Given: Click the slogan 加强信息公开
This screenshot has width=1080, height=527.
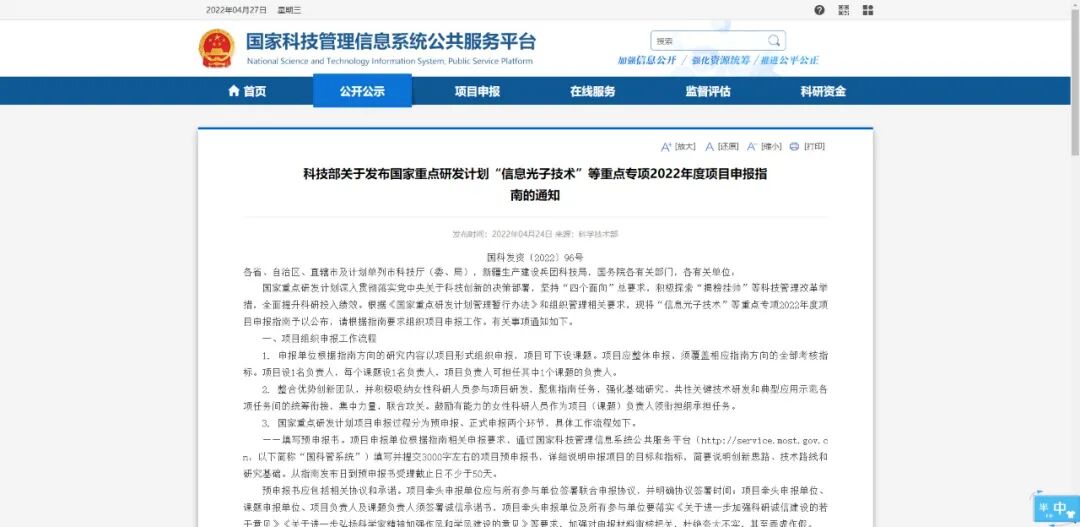Looking at the screenshot, I should click(647, 61).
